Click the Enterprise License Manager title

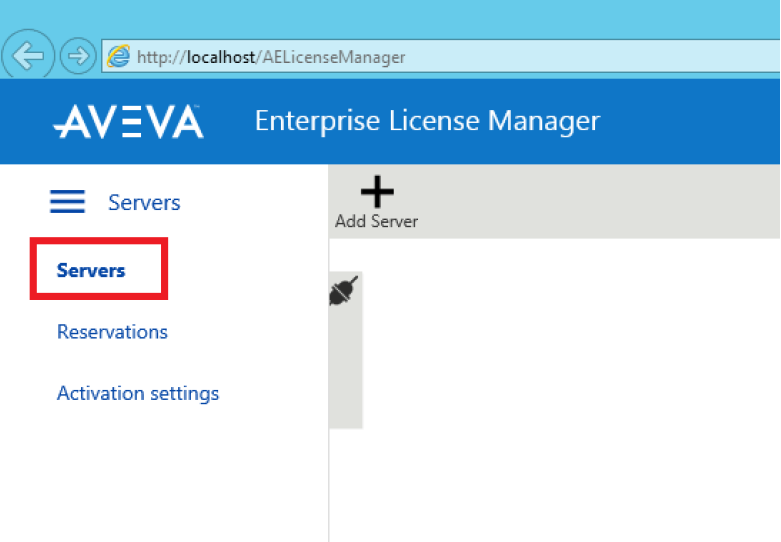(427, 121)
